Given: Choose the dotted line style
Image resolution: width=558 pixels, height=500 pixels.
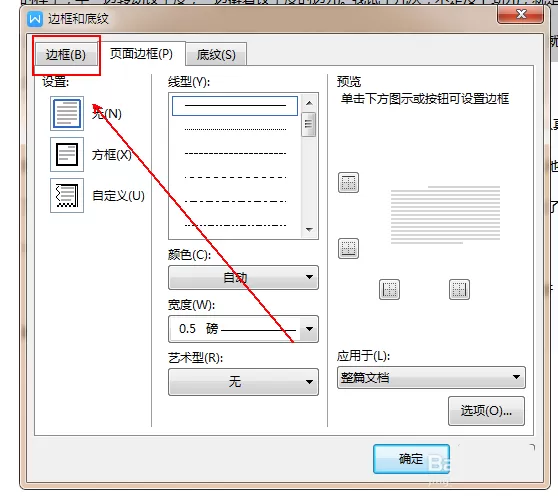Looking at the screenshot, I should click(235, 130).
